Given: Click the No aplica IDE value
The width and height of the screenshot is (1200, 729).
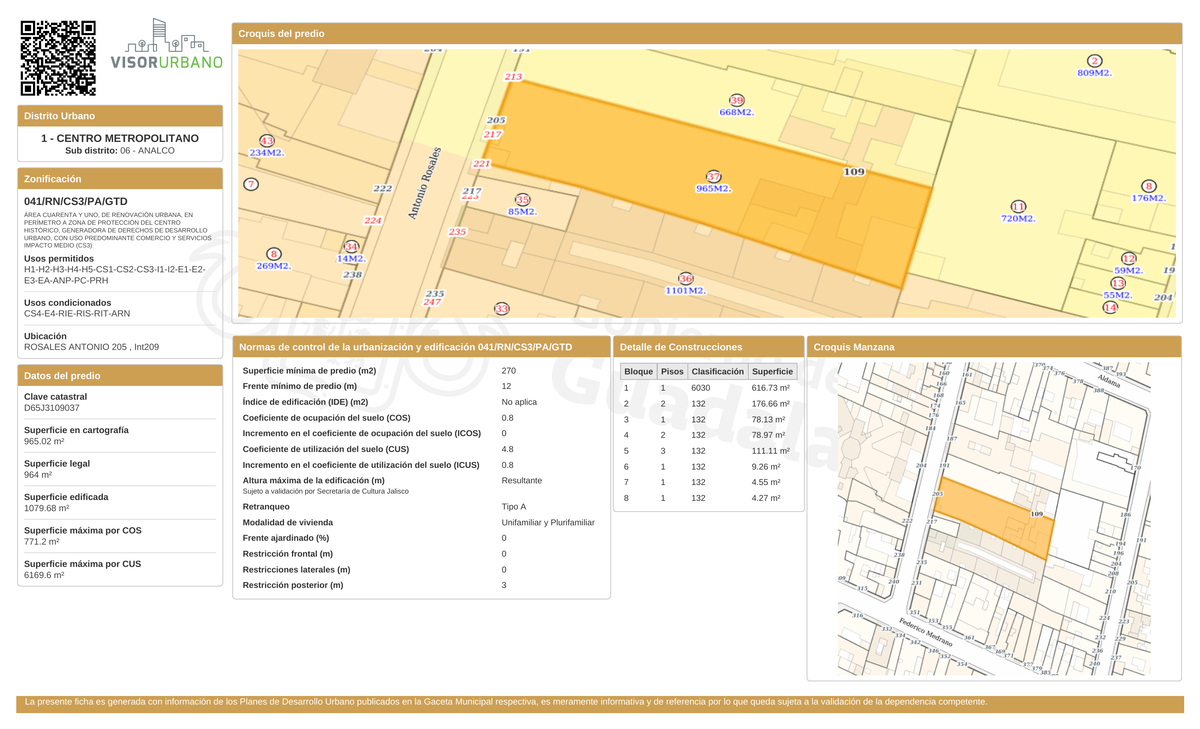Looking at the screenshot, I should pyautogui.click(x=519, y=402).
